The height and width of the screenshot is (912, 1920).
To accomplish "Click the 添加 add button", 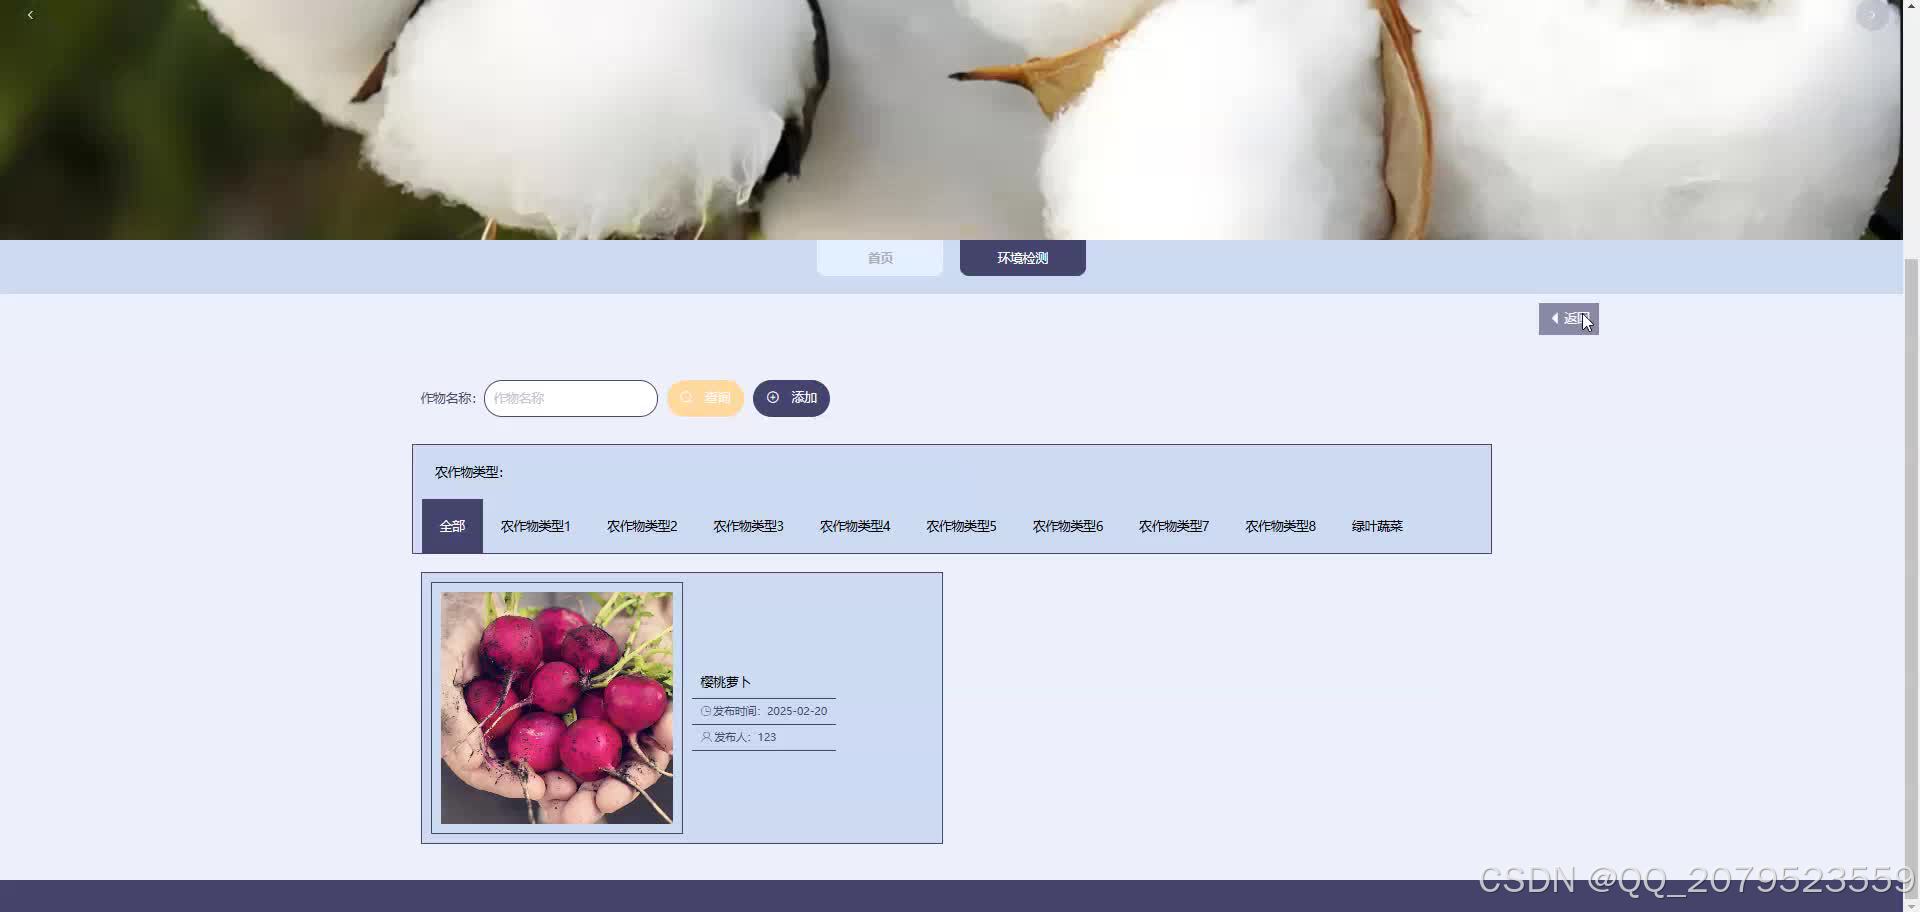I will coord(791,398).
